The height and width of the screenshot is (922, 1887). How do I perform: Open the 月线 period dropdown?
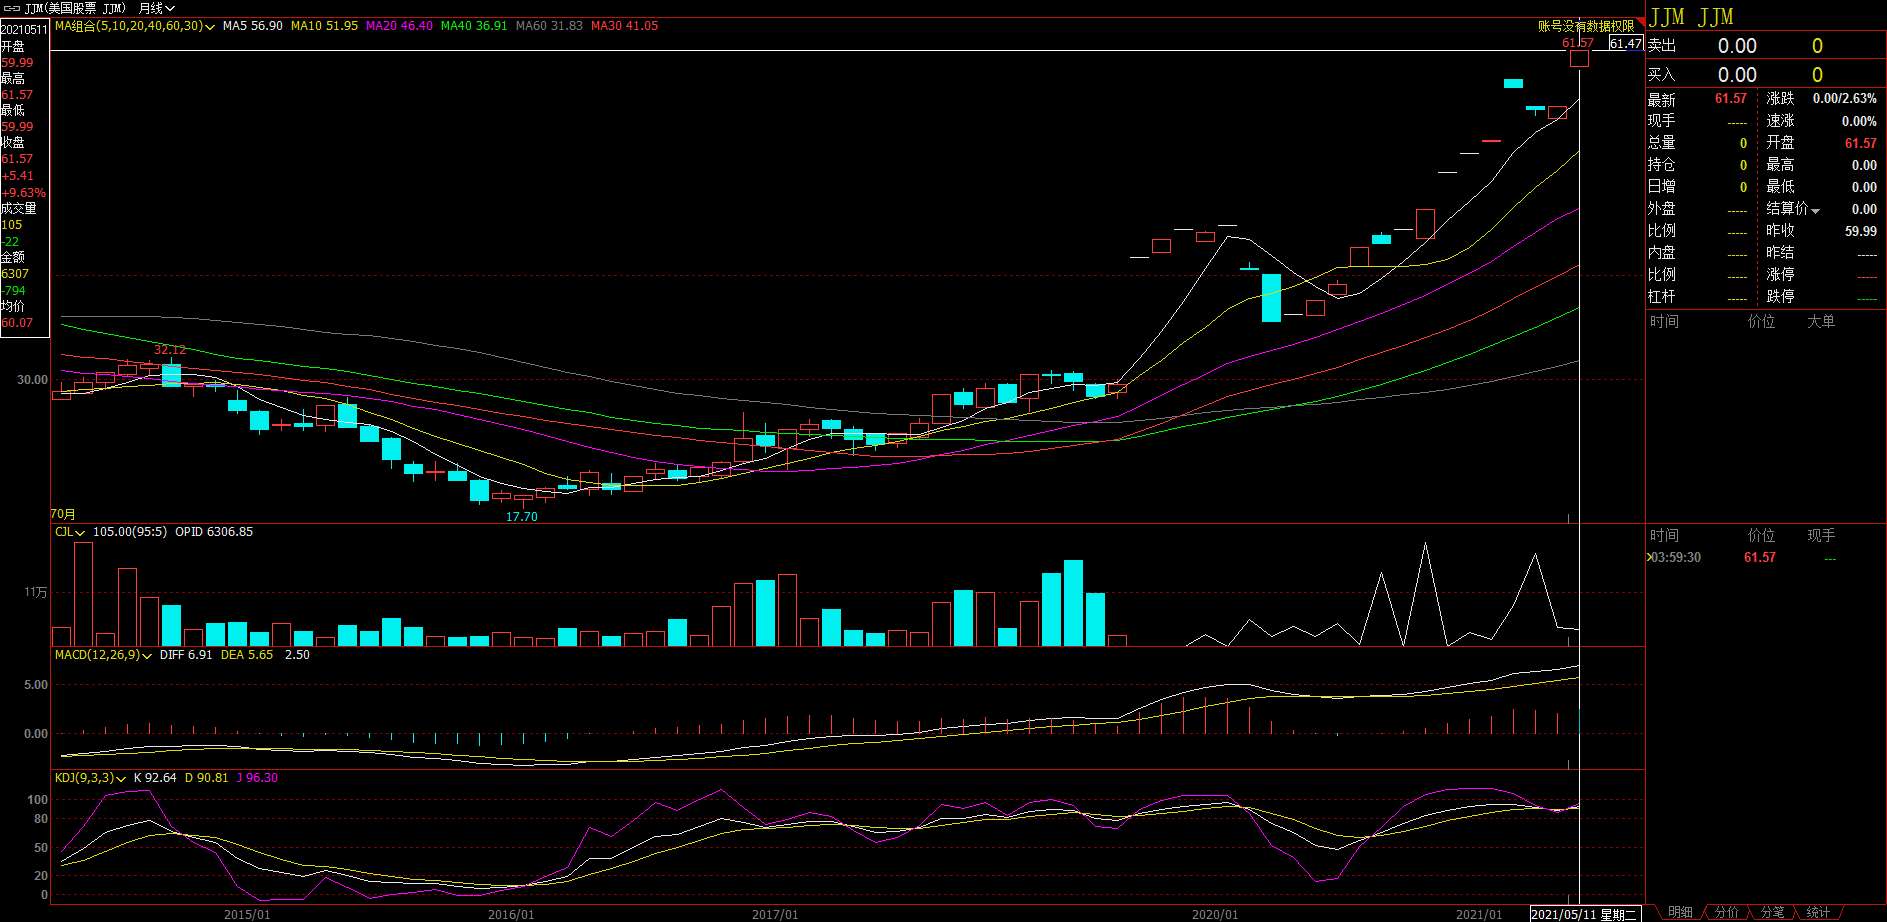[157, 8]
